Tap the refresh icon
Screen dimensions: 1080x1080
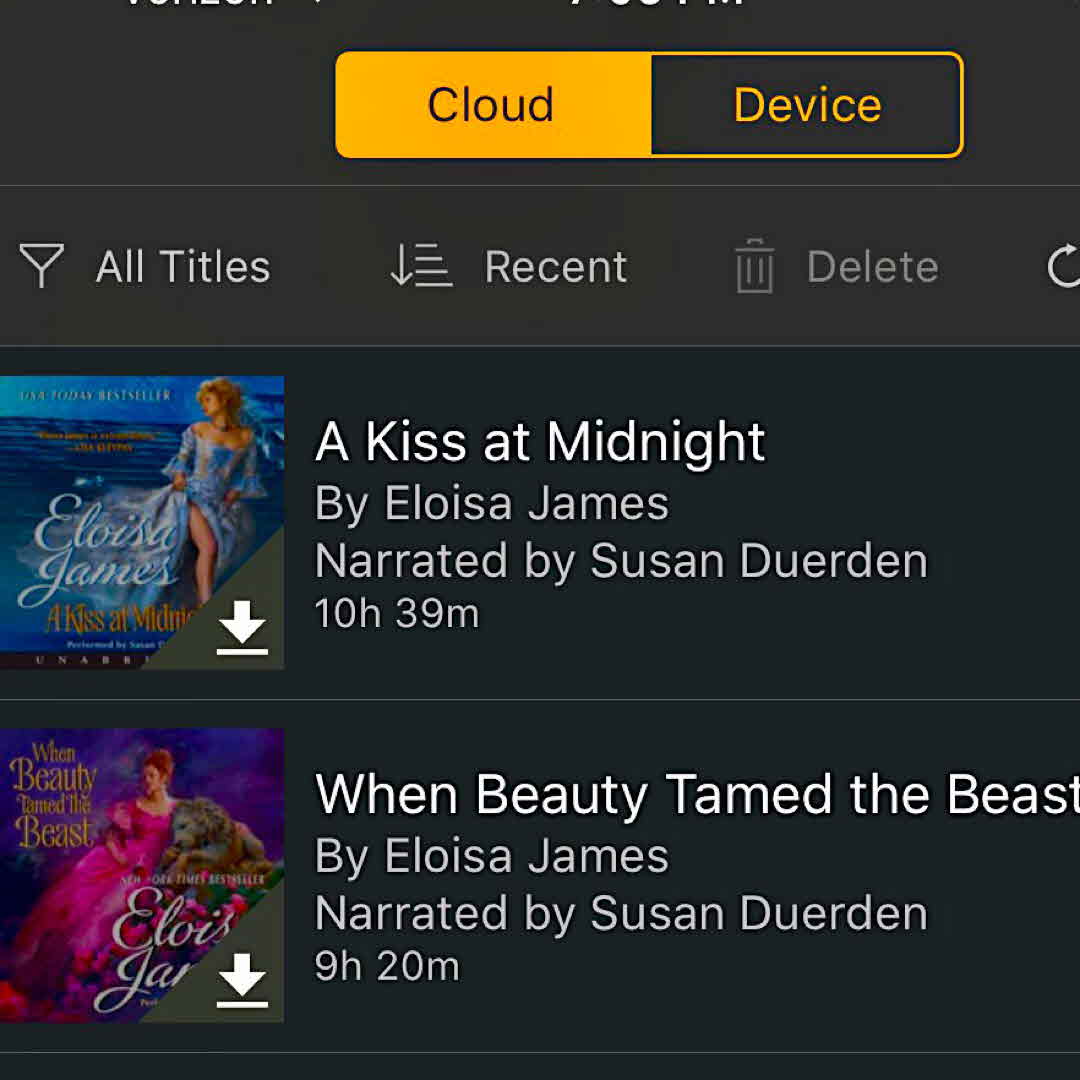tap(1062, 266)
